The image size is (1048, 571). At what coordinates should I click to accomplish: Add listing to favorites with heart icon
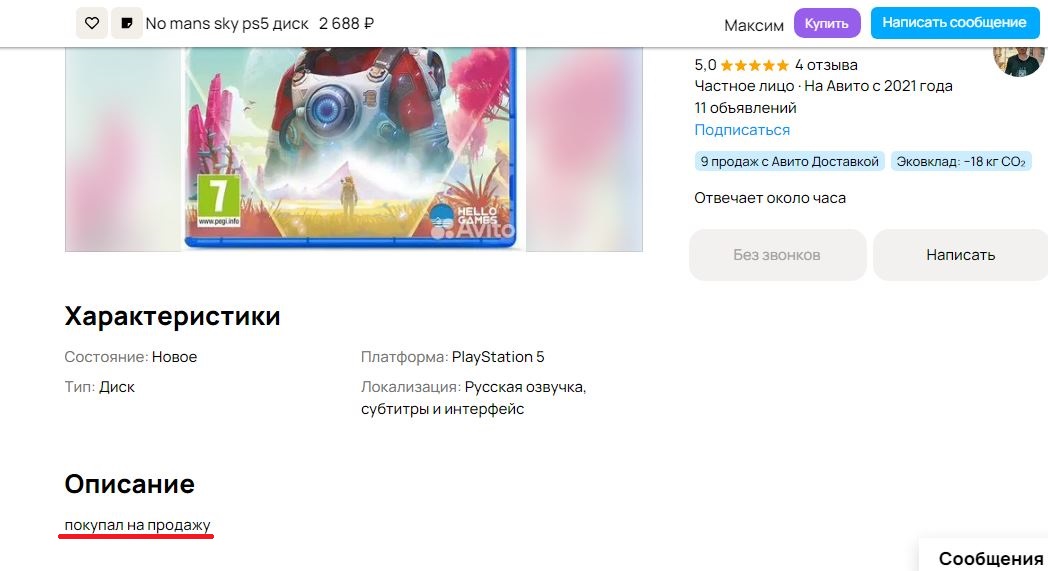[x=92, y=23]
